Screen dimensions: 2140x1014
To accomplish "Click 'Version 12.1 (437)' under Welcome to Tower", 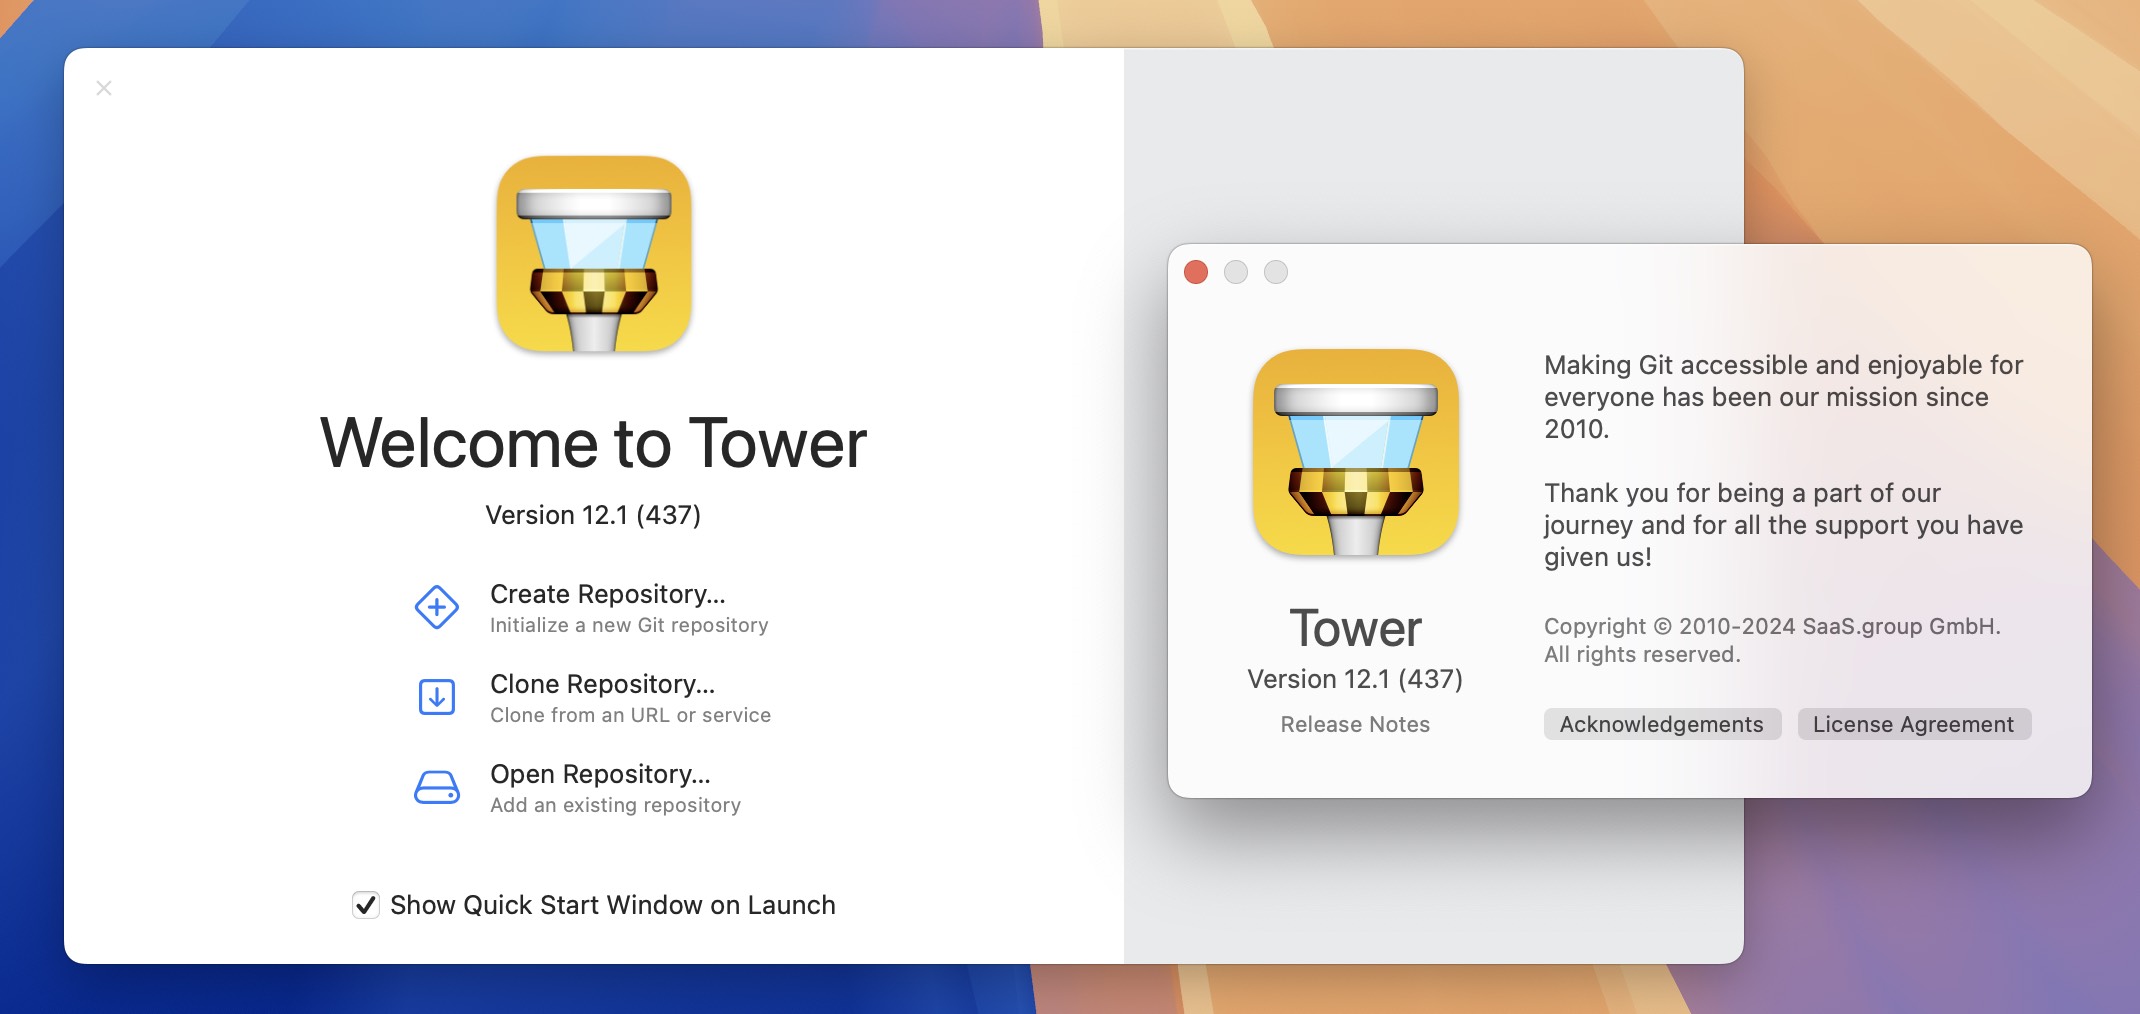I will [593, 515].
